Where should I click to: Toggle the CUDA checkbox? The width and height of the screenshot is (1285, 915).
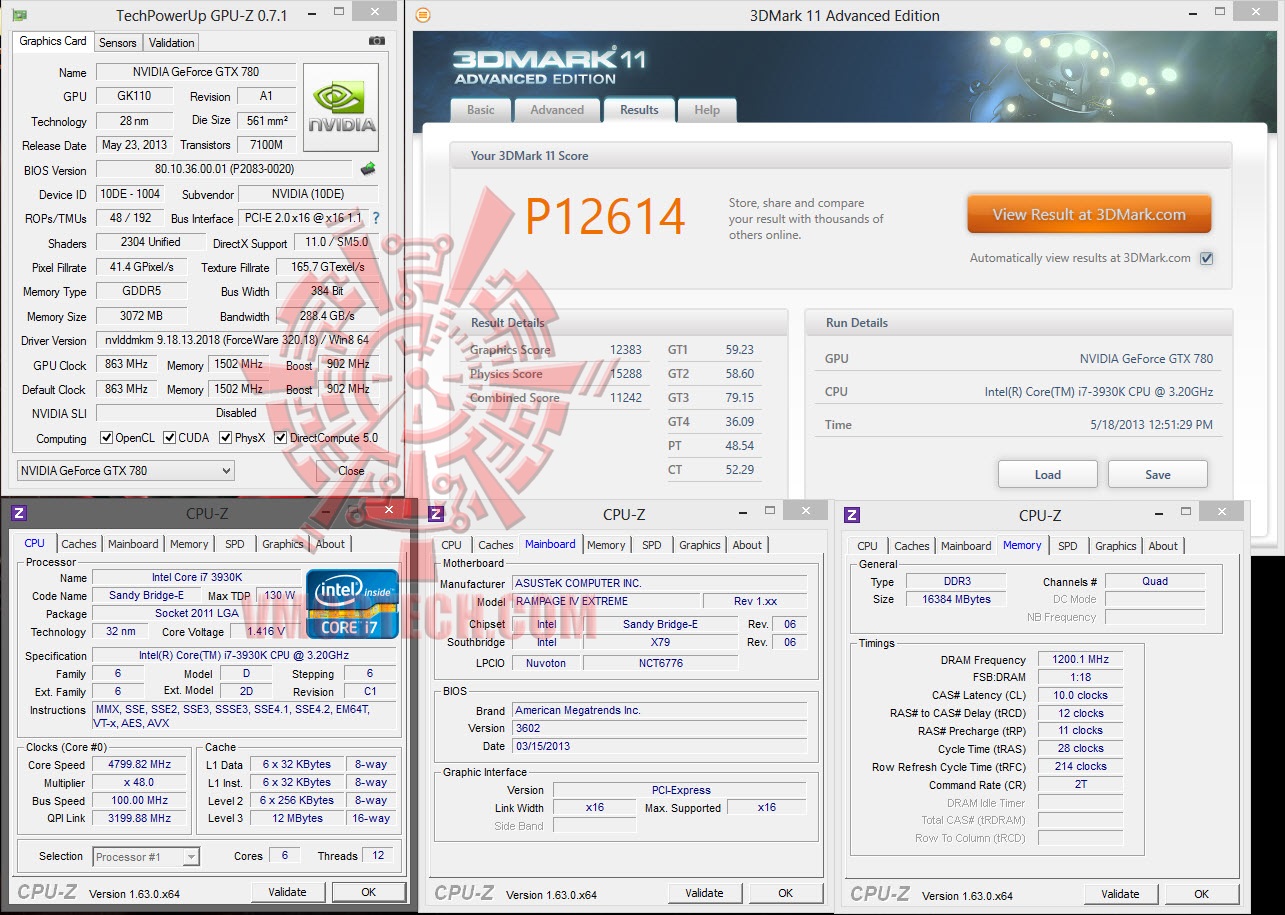coord(170,438)
